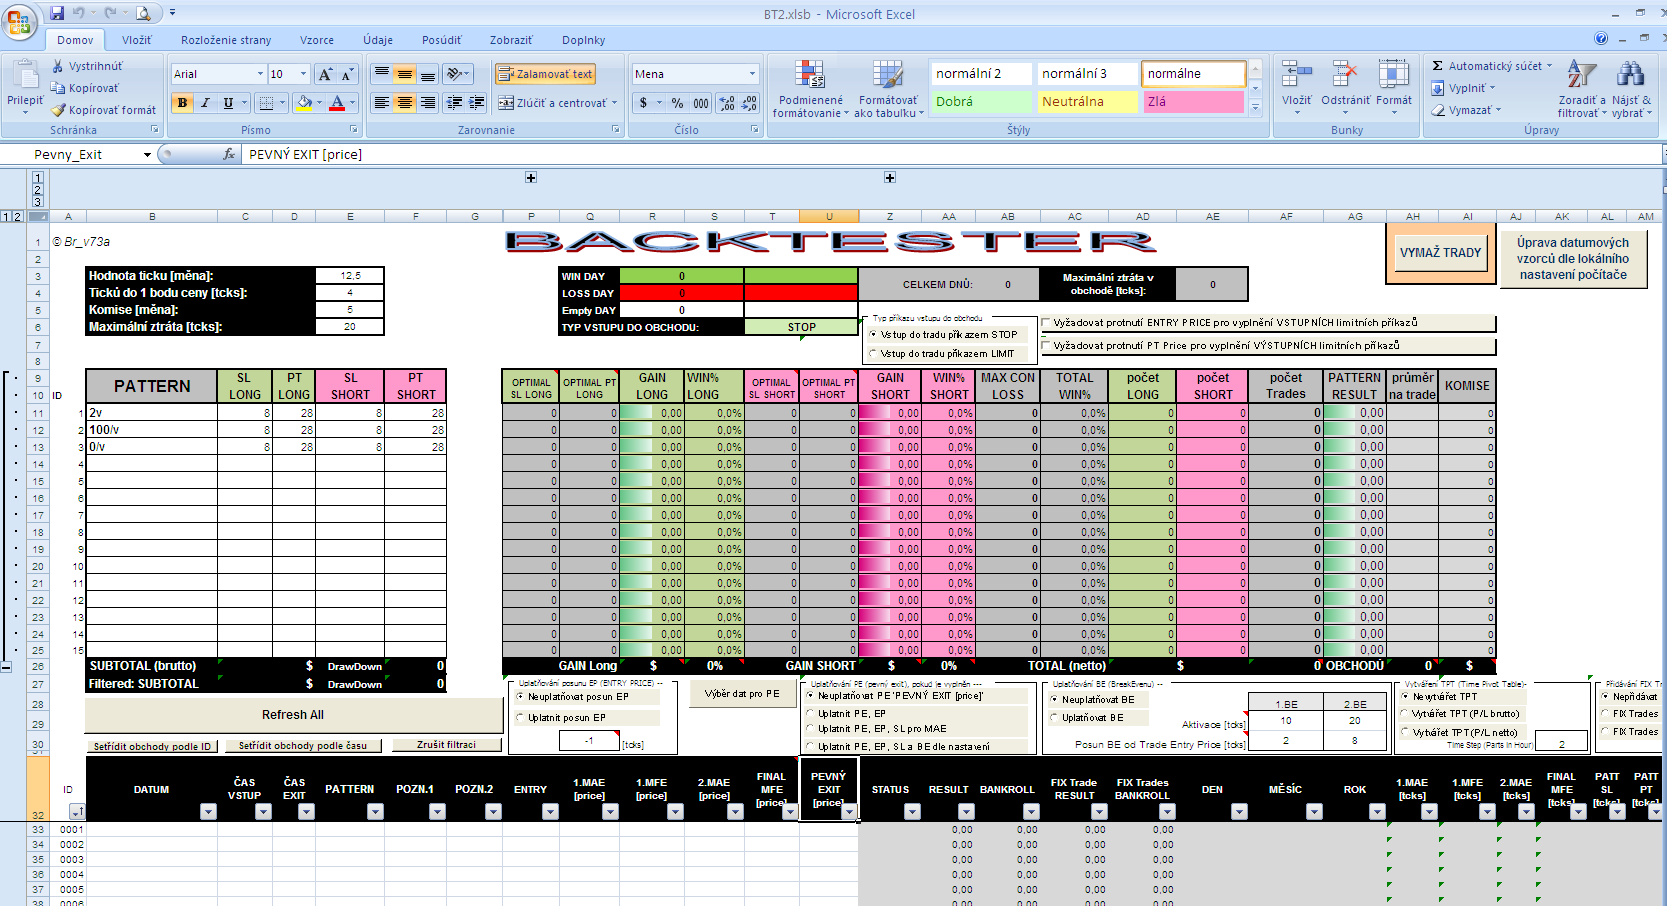The width and height of the screenshot is (1667, 906).
Task: Apply the yellow Neutrálna cell style
Action: [1087, 102]
